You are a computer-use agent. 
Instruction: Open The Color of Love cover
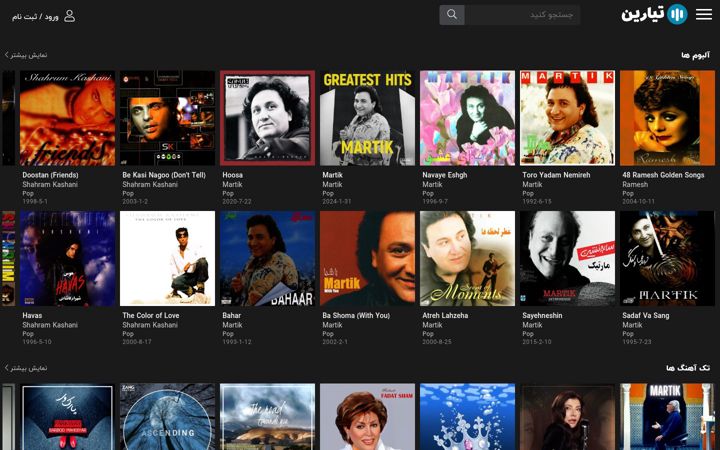[x=168, y=259]
